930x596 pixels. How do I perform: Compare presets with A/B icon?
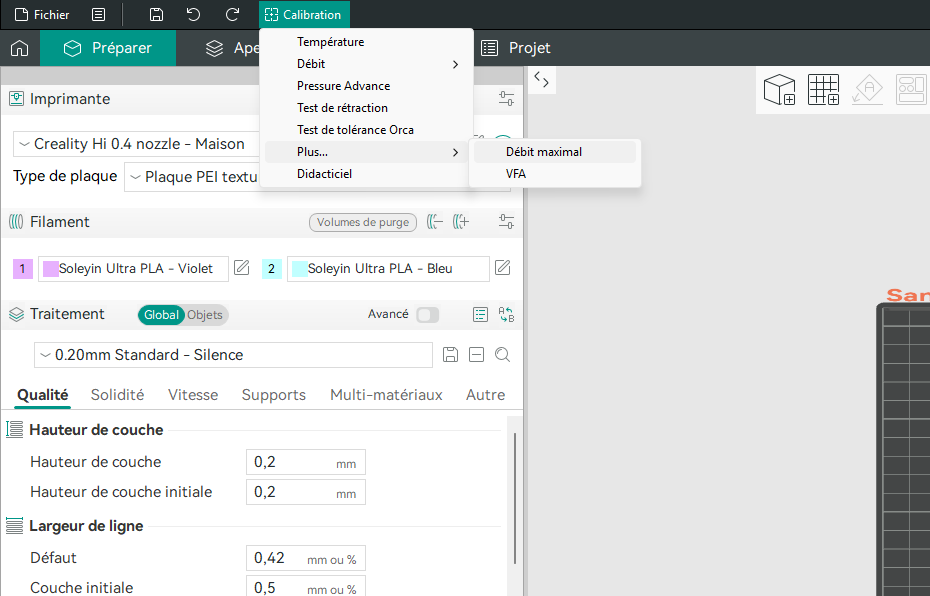506,315
